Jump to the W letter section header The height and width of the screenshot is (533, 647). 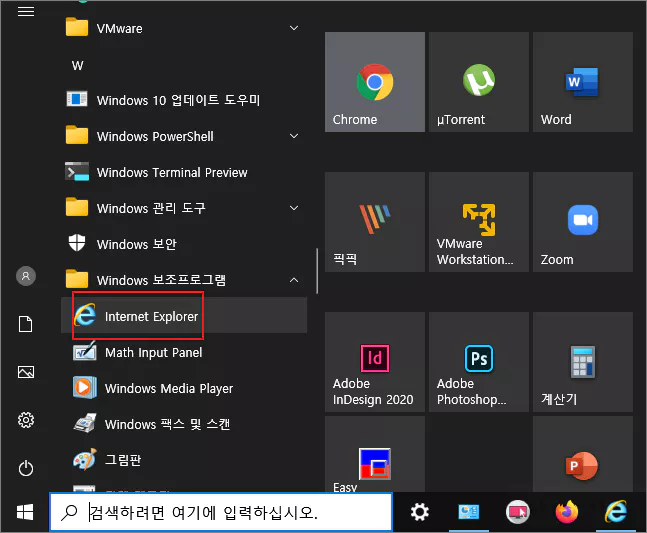coord(78,65)
